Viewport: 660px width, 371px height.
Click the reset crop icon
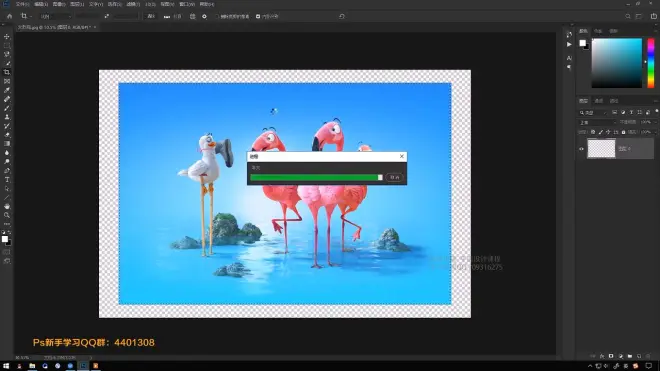tap(342, 16)
